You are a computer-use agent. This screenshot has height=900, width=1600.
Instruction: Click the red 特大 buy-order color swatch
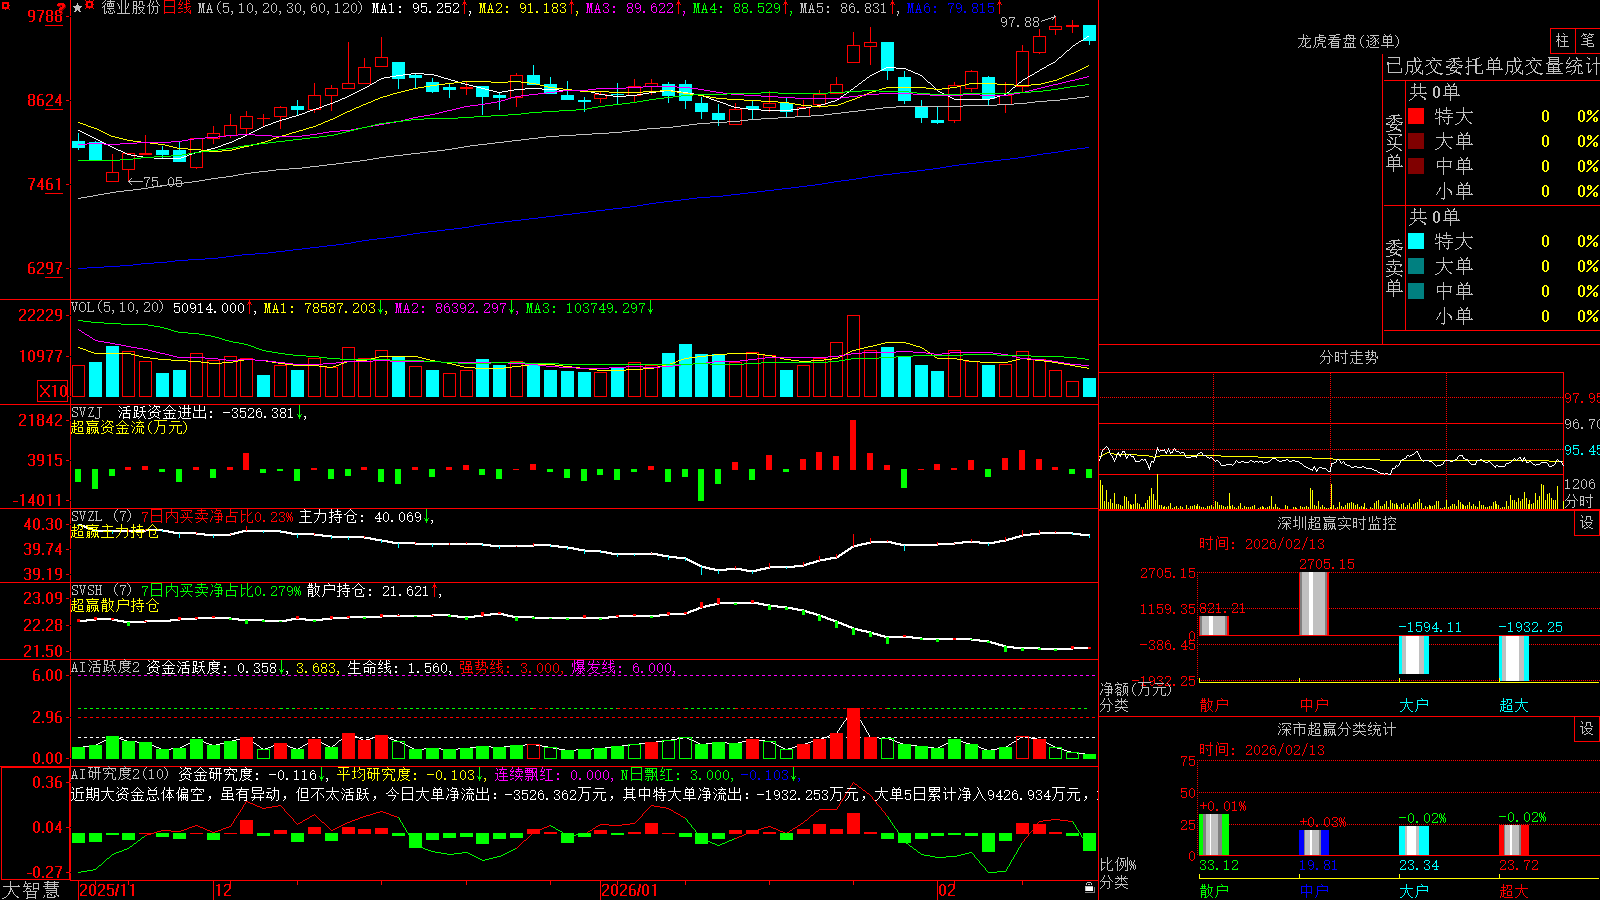coord(1416,116)
